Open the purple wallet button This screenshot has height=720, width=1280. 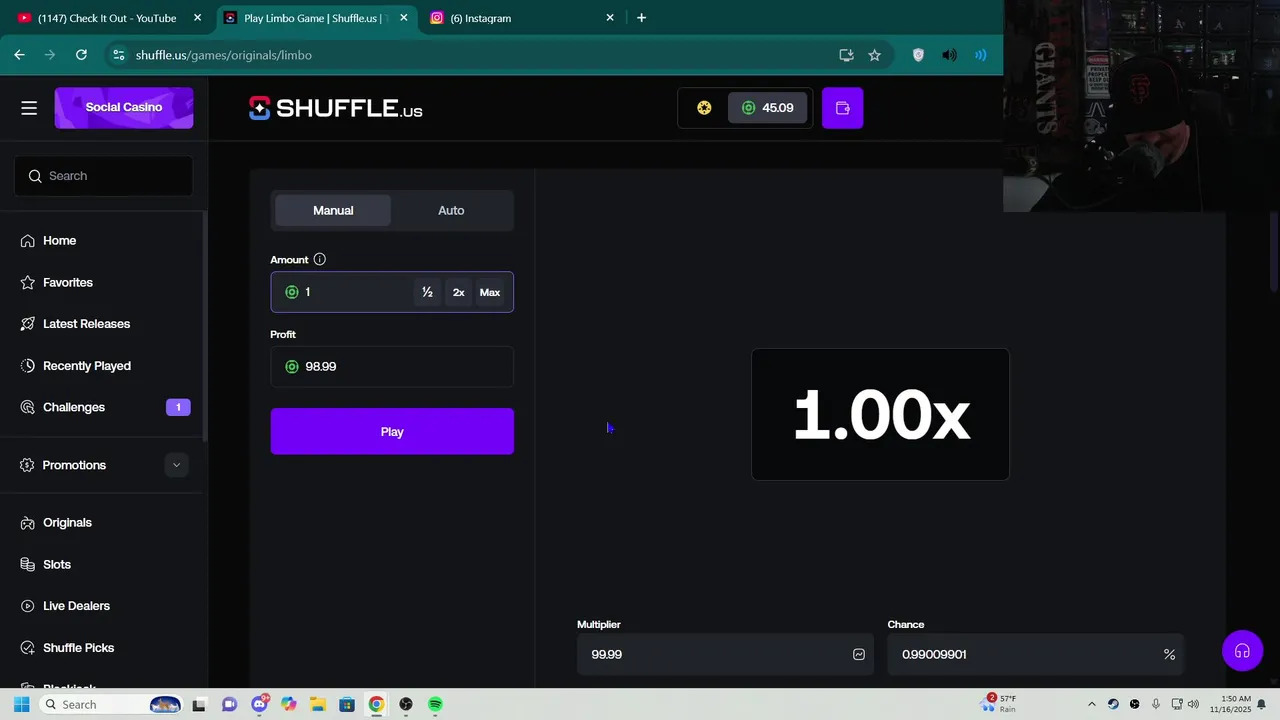pos(842,108)
